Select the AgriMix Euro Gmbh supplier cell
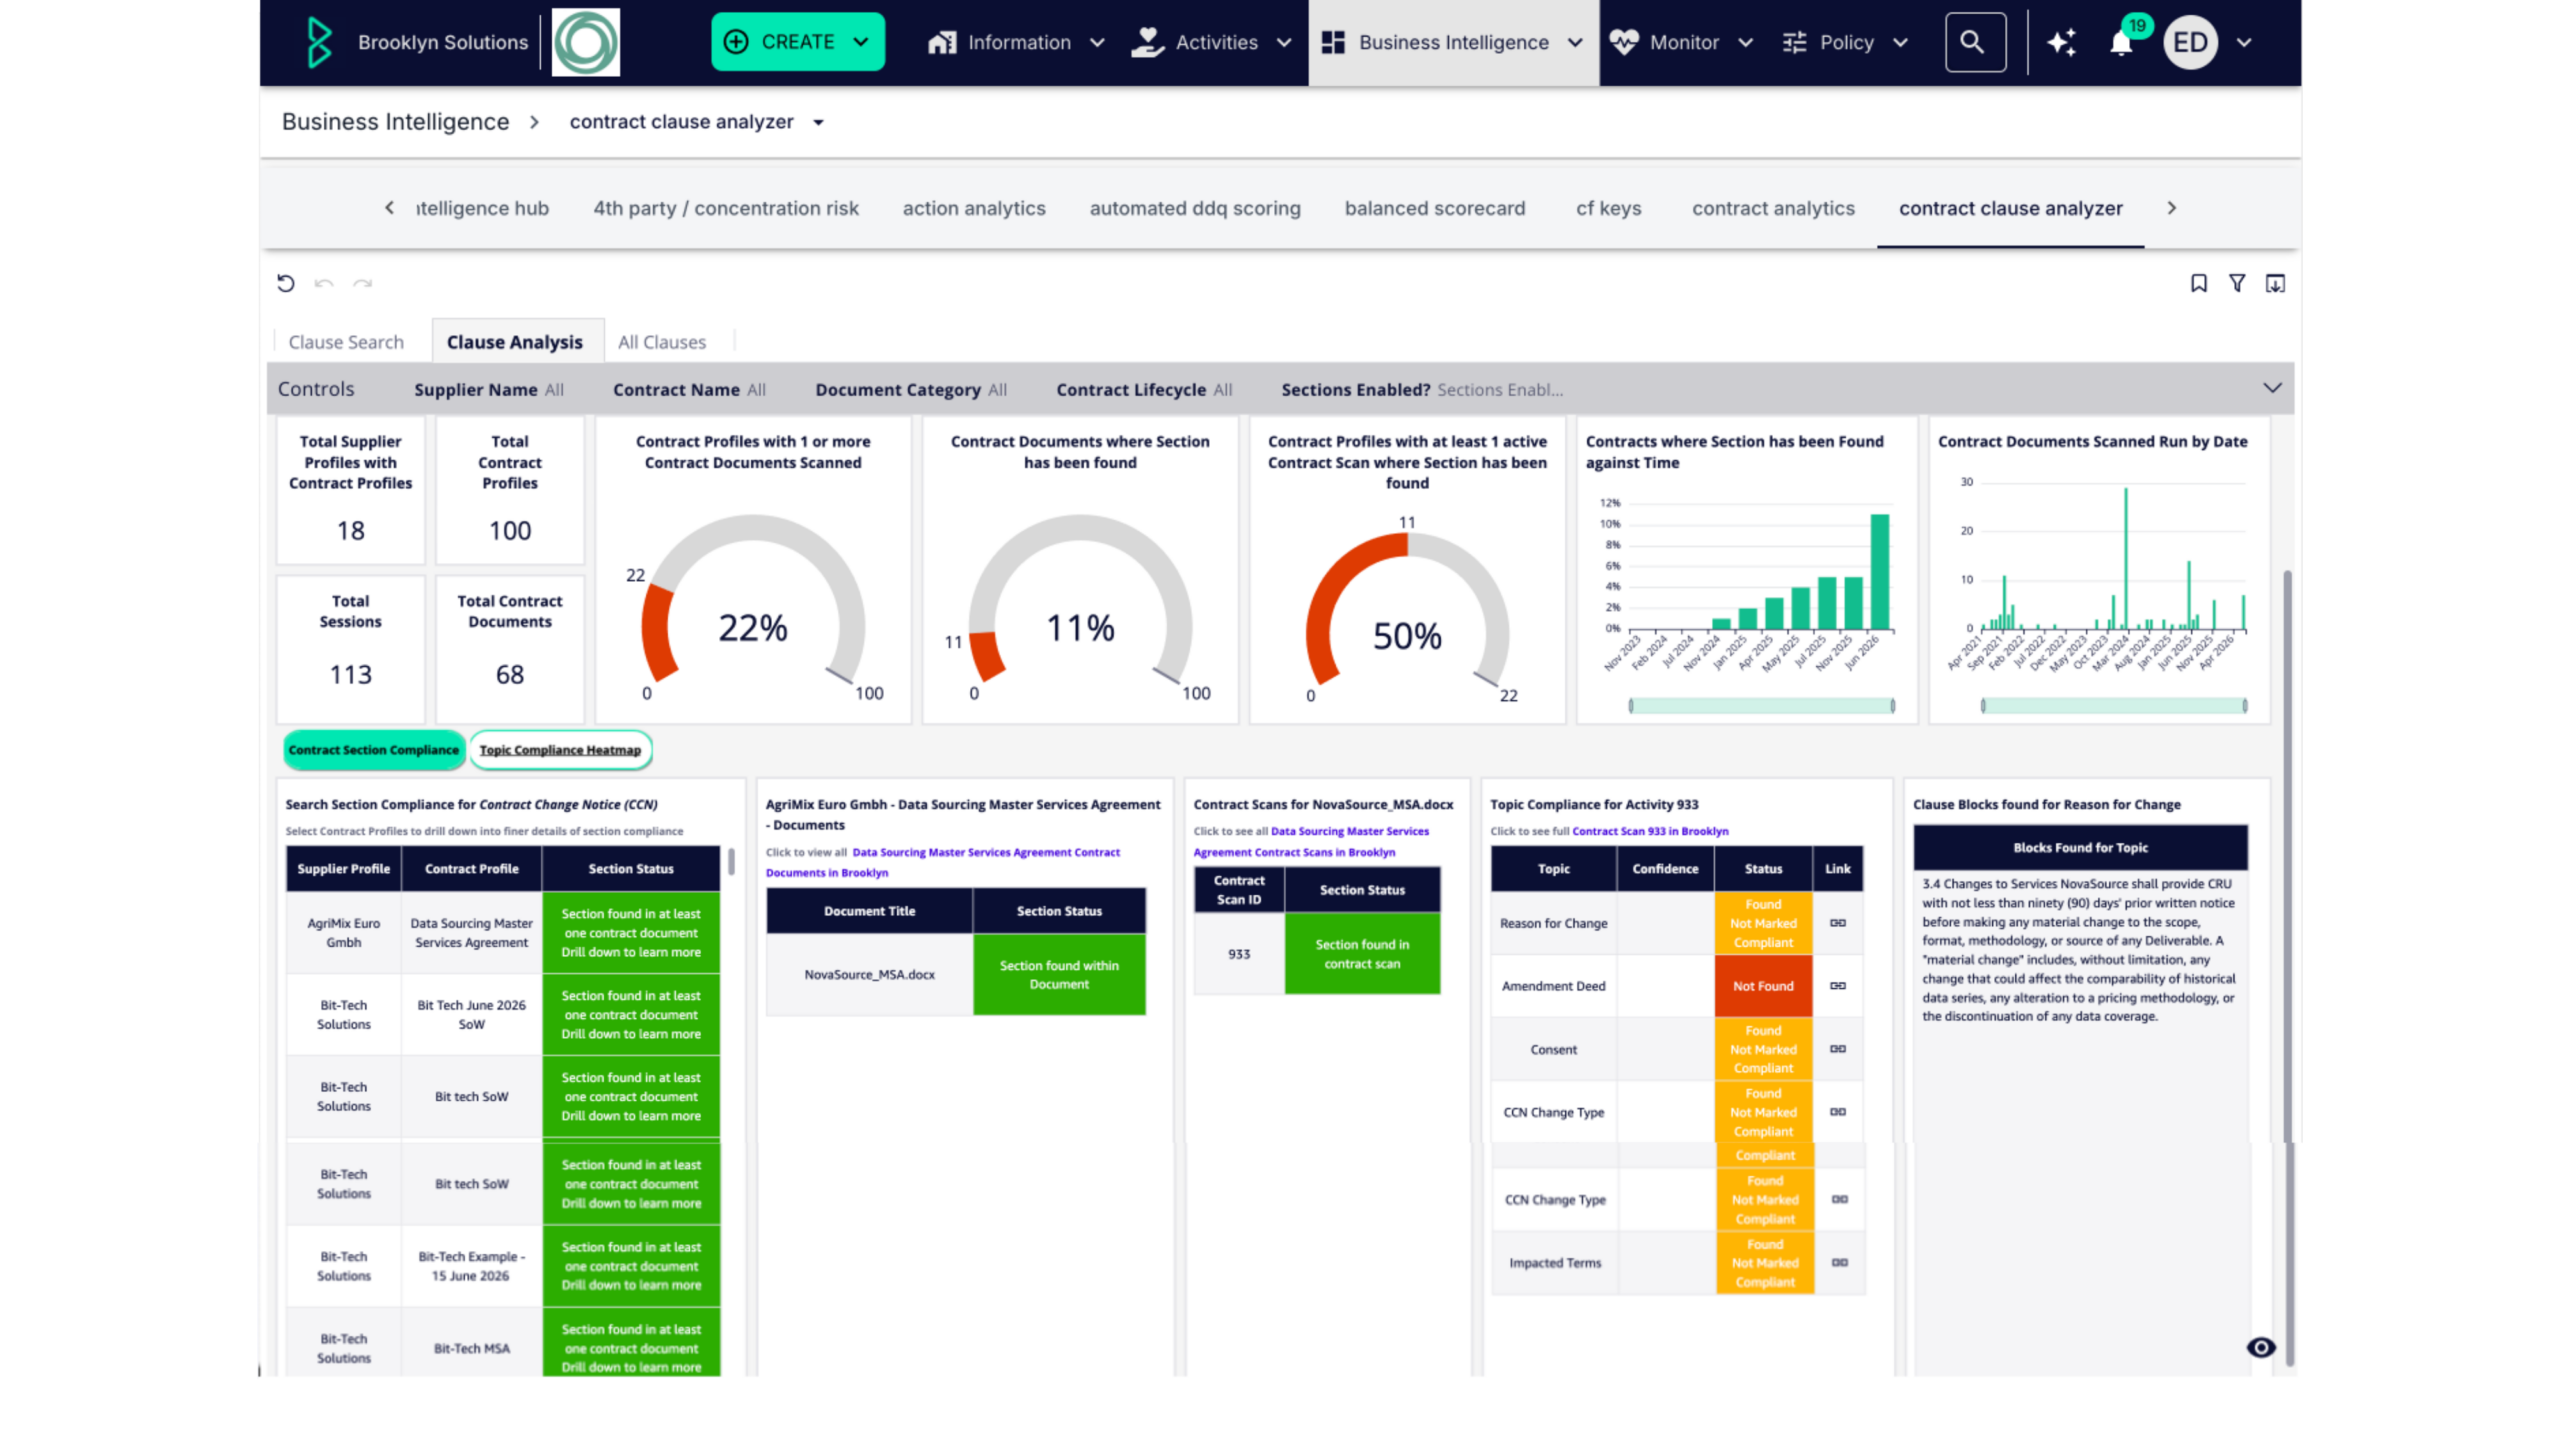 (x=343, y=933)
